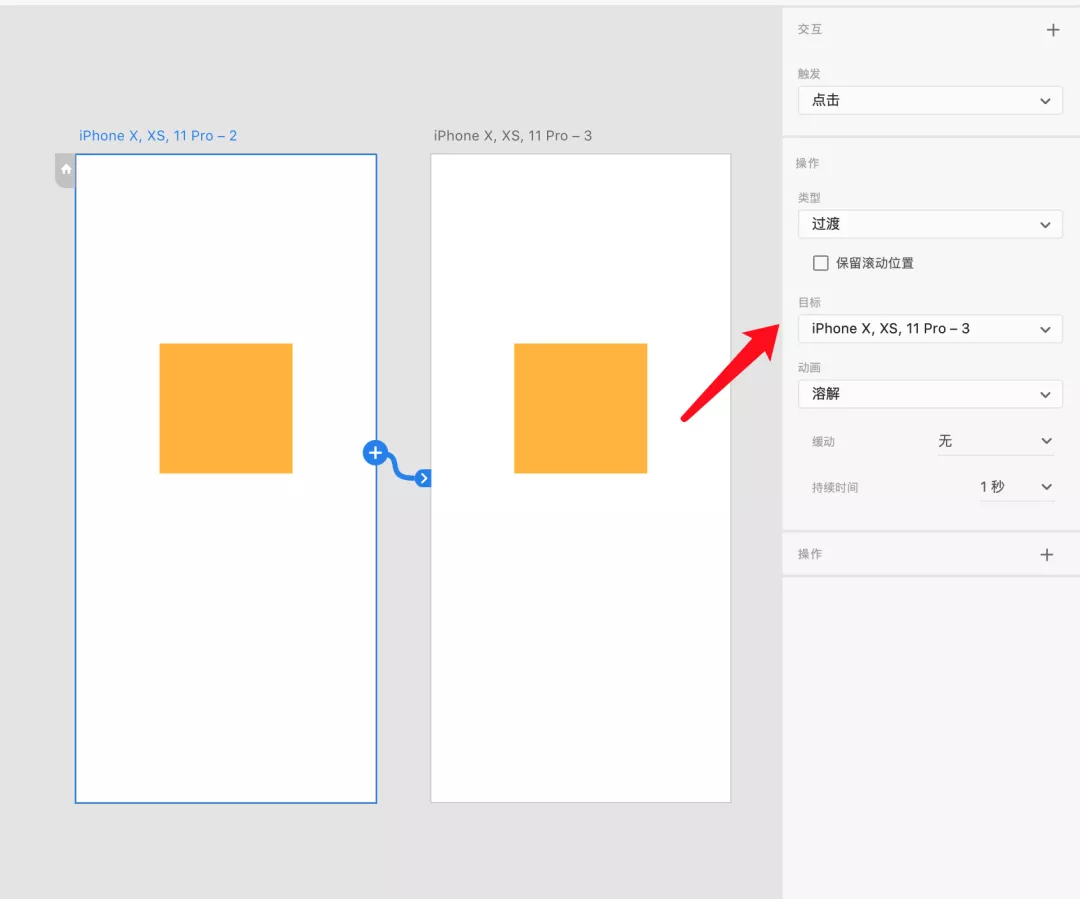
Task: Select the orange square on the second artboard
Action: click(x=580, y=408)
